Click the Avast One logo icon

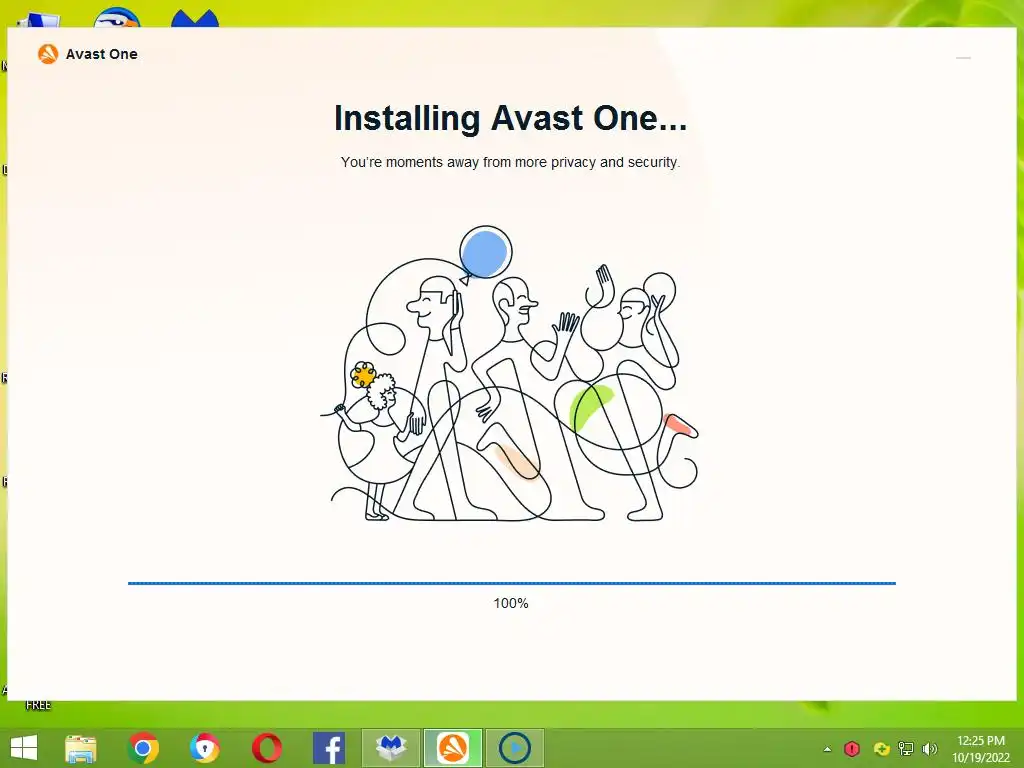[48, 54]
